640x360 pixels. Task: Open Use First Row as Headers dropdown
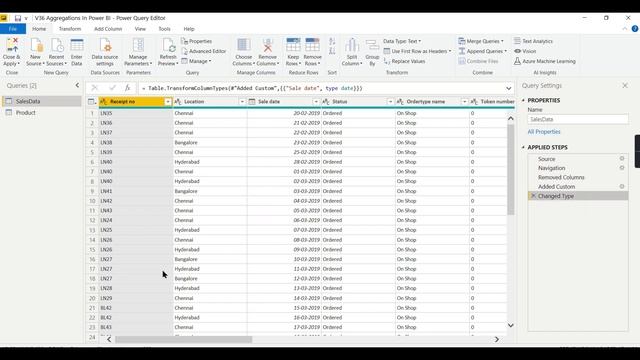coord(418,51)
